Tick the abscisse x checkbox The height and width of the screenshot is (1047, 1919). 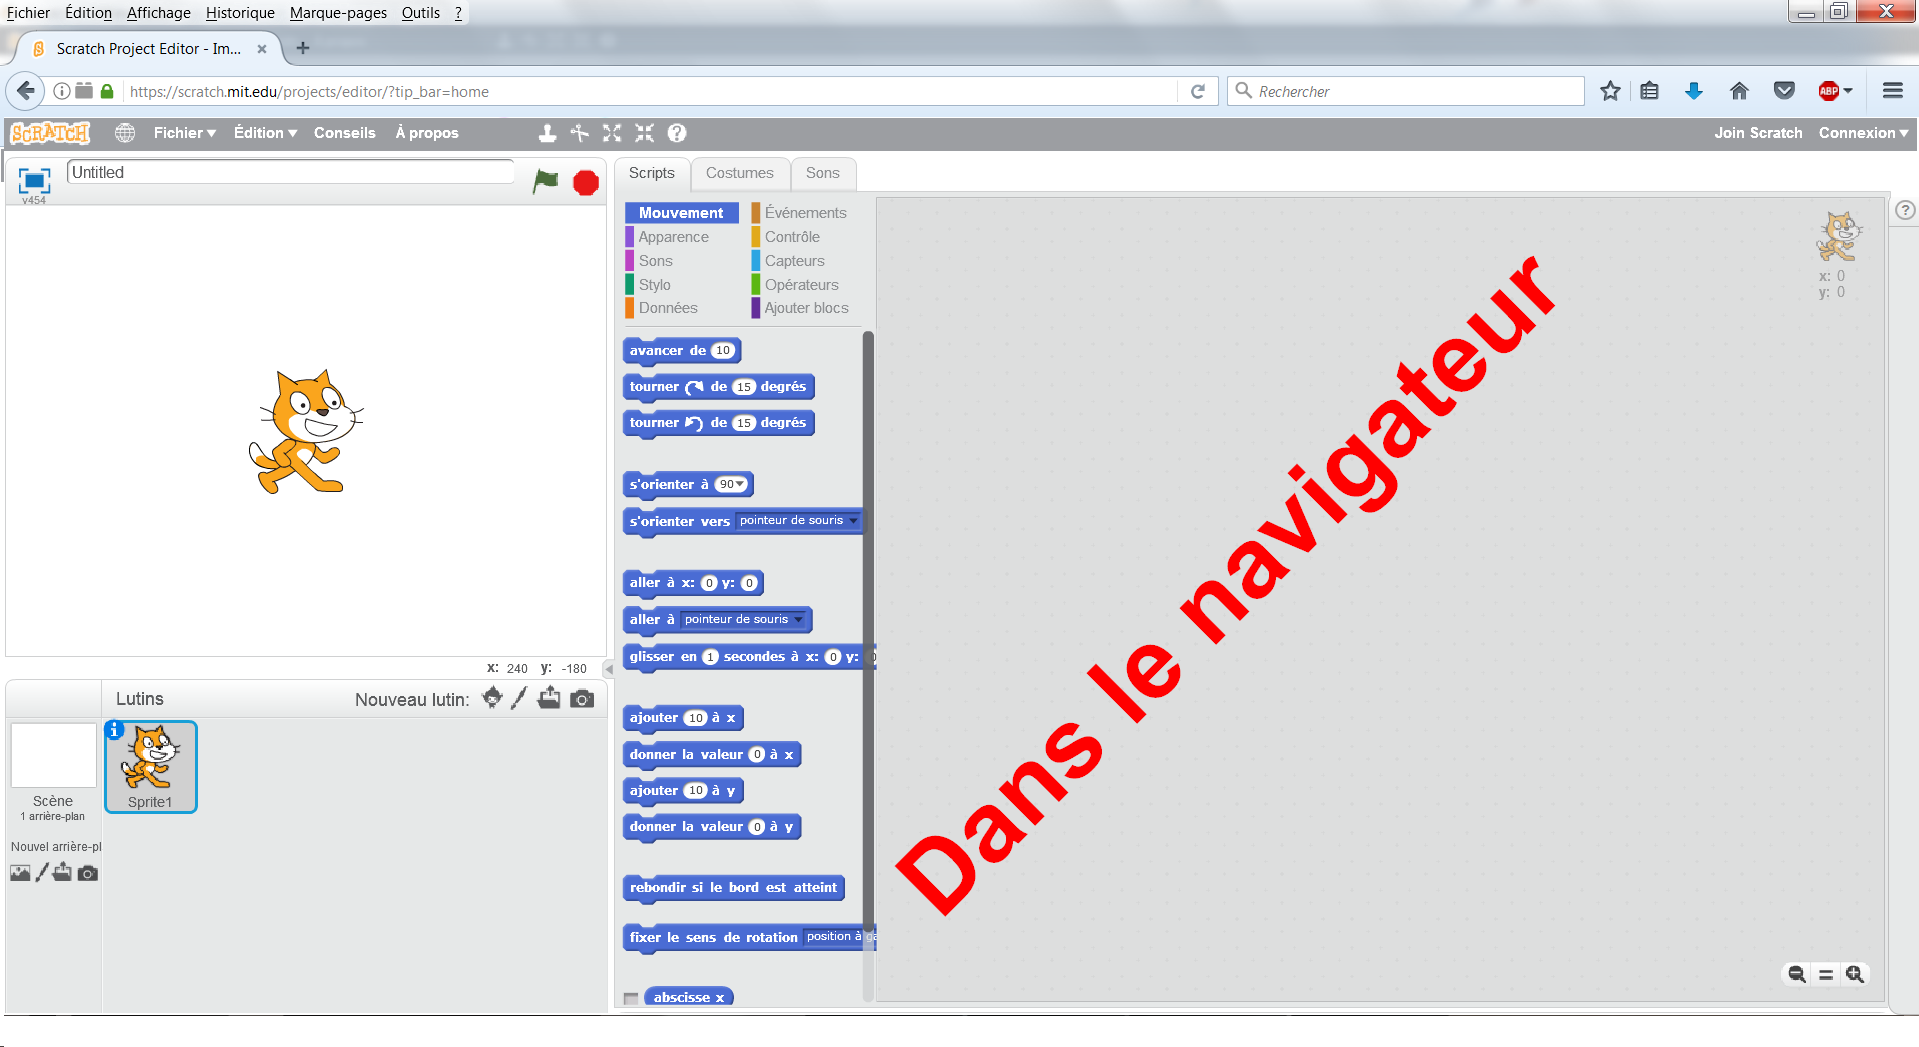pos(631,998)
